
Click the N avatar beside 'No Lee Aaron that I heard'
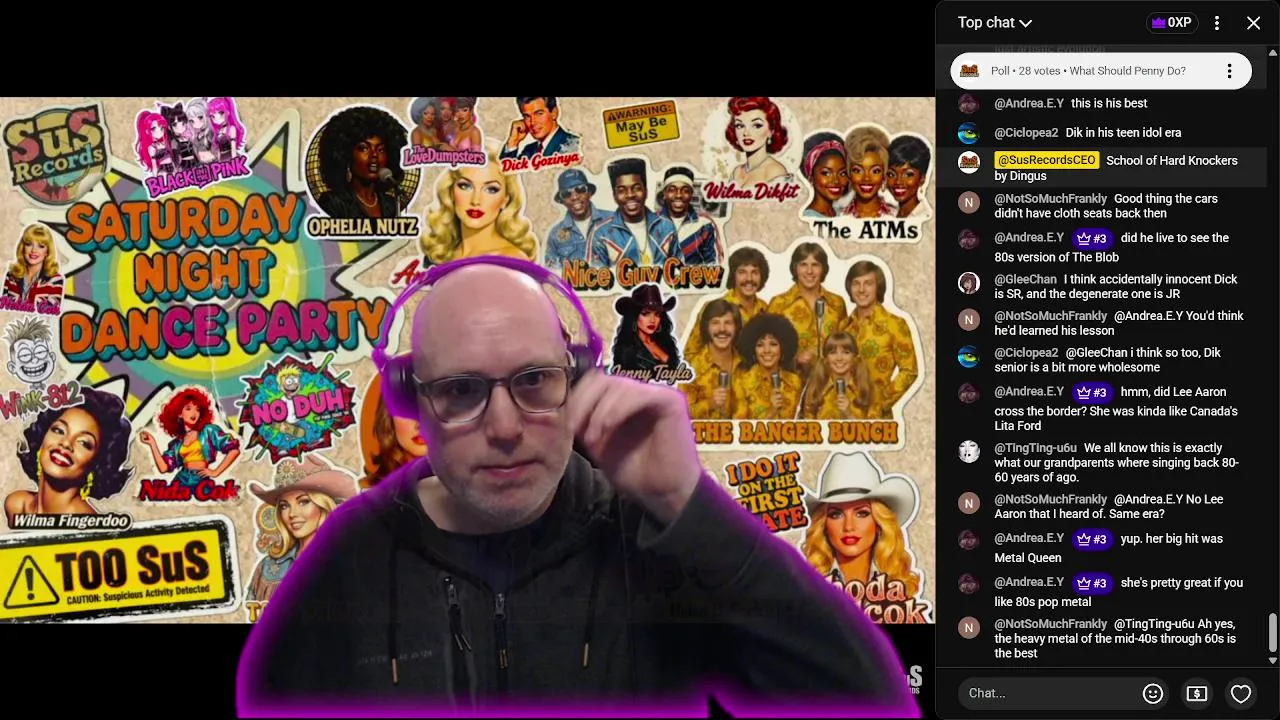coord(968,502)
